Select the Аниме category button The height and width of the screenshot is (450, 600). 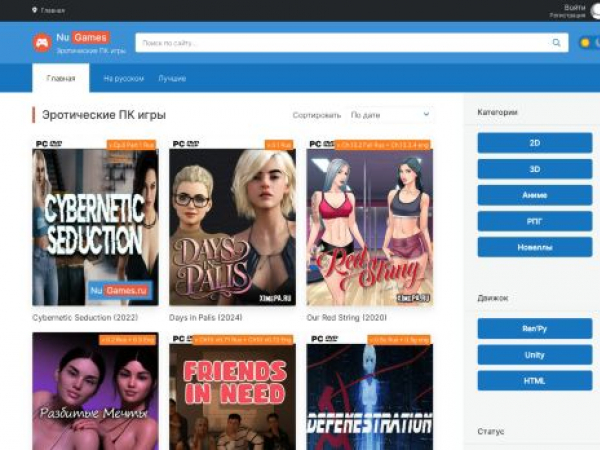[x=535, y=195]
